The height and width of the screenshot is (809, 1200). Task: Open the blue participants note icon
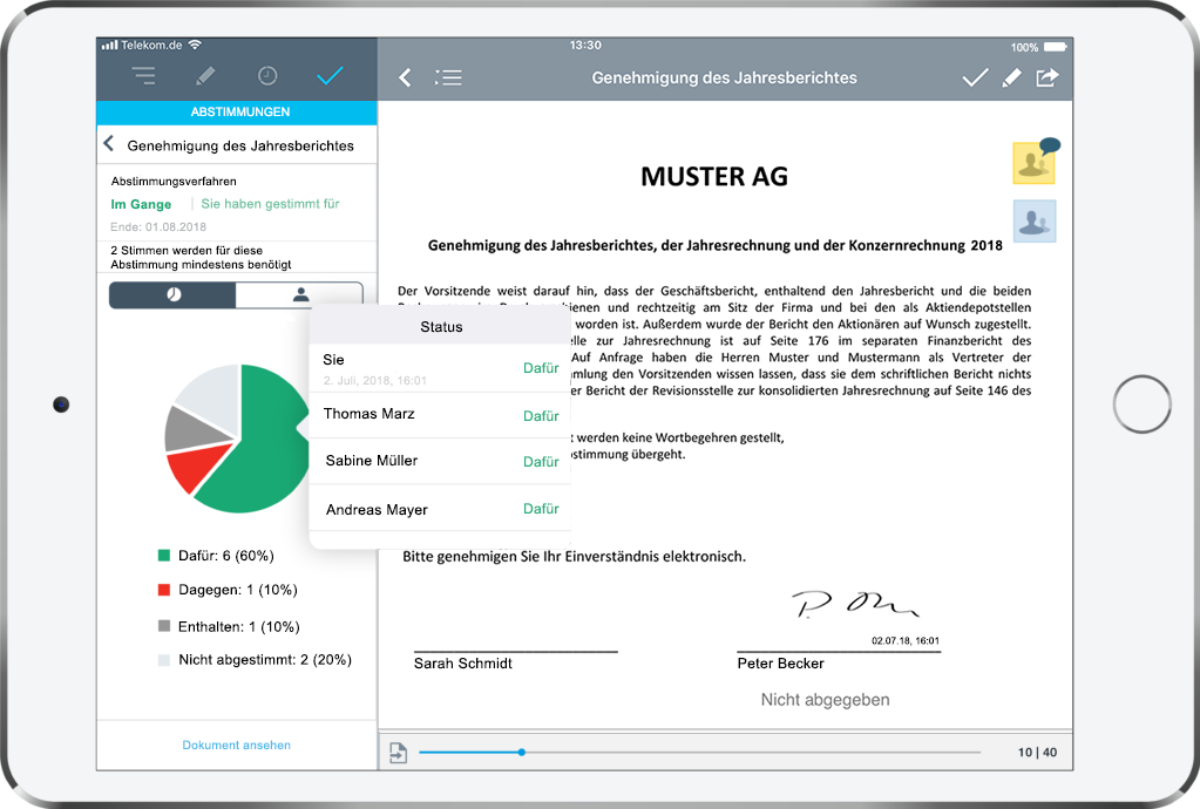pos(1034,221)
